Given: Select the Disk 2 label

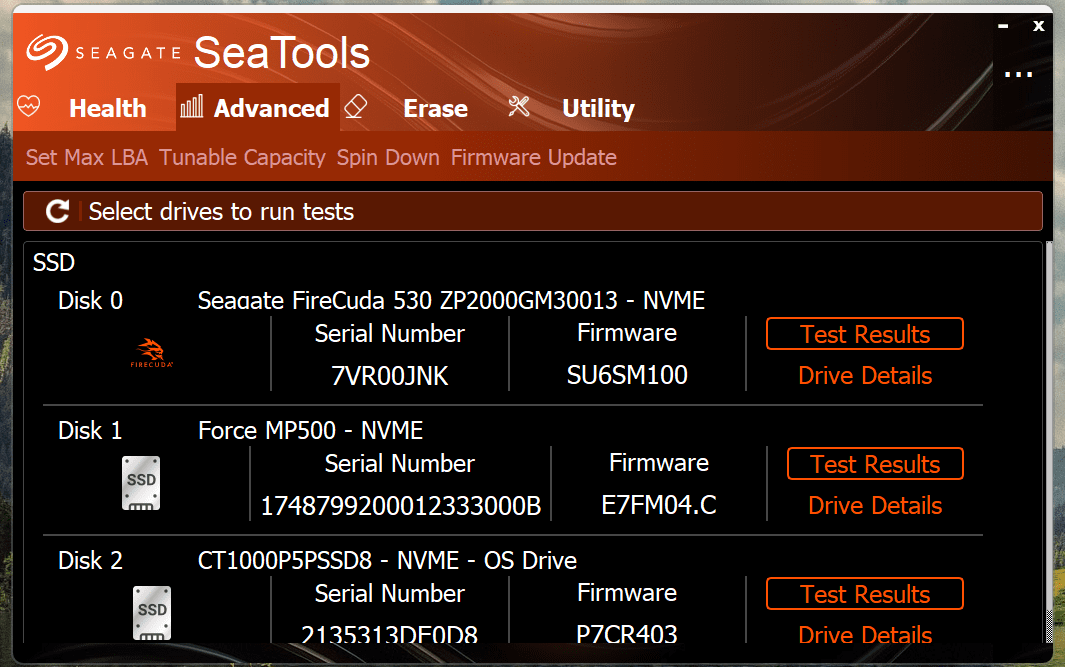Looking at the screenshot, I should (x=90, y=560).
